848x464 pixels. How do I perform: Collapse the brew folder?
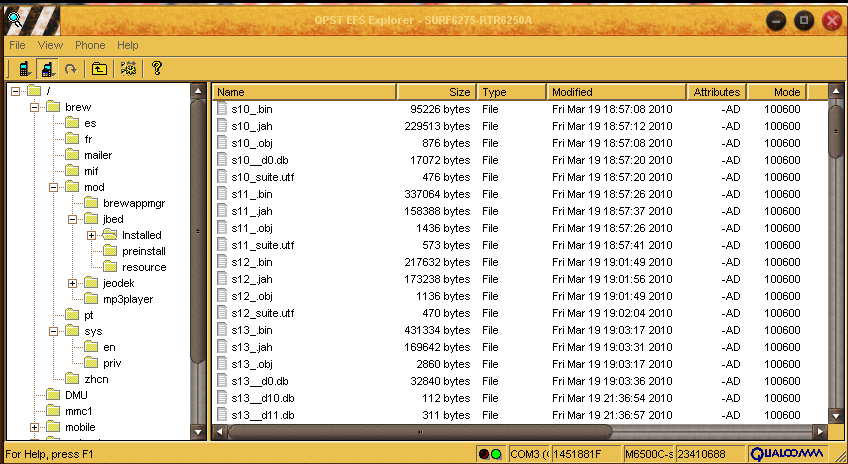(x=34, y=107)
